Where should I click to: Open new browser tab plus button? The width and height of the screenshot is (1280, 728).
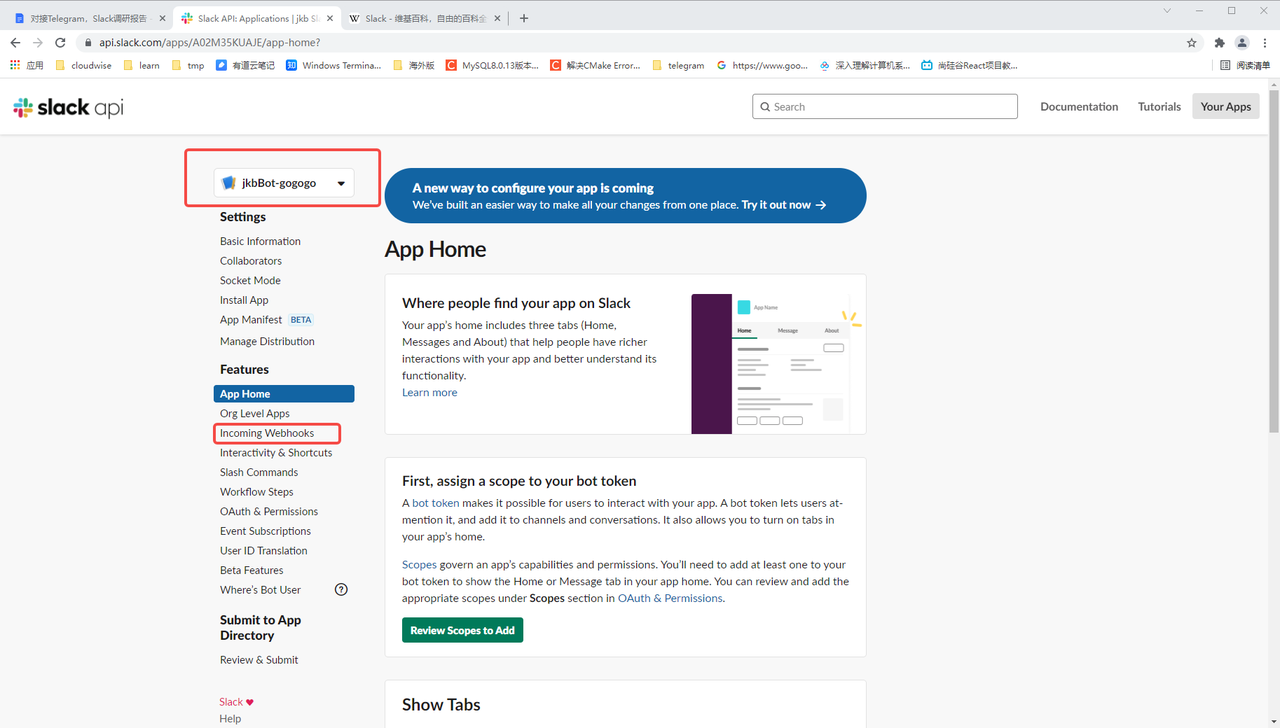tap(524, 18)
